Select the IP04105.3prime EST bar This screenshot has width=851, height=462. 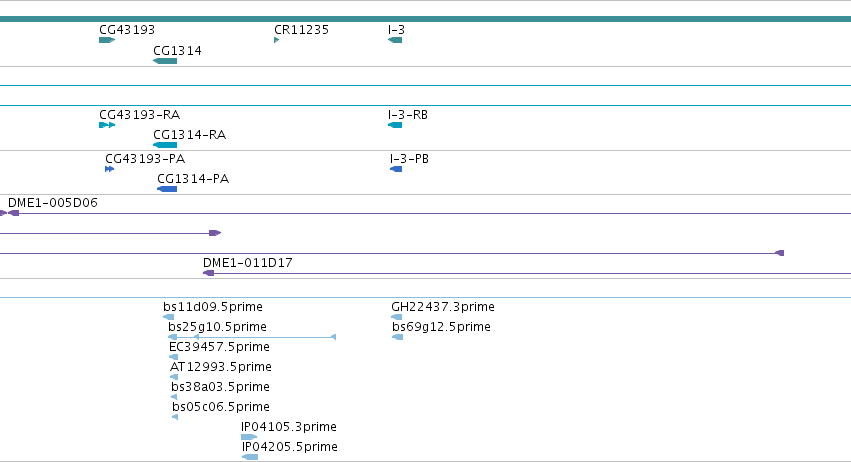tap(249, 438)
